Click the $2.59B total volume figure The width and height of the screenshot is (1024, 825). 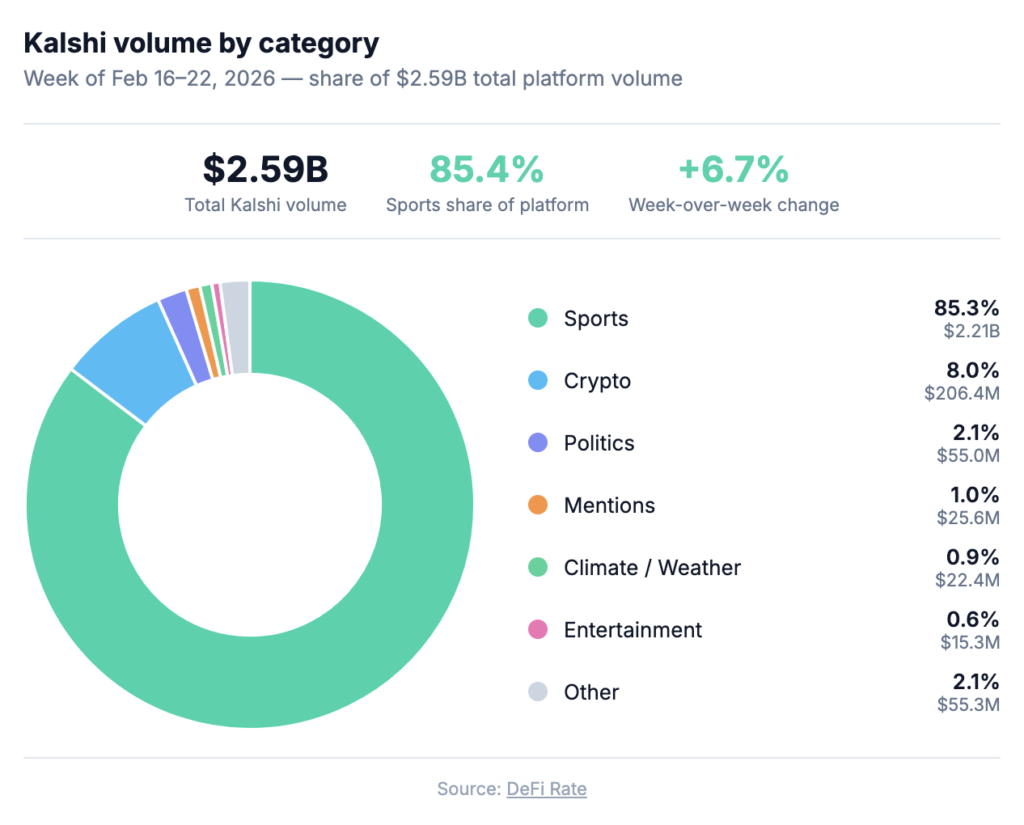click(x=265, y=170)
